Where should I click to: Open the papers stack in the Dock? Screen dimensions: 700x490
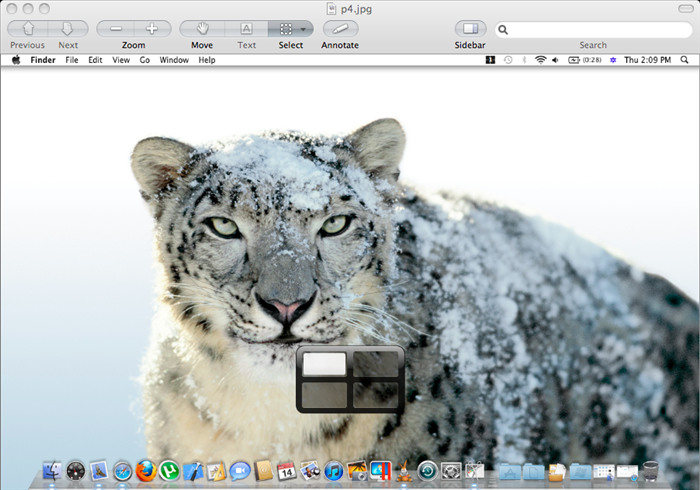click(x=557, y=472)
